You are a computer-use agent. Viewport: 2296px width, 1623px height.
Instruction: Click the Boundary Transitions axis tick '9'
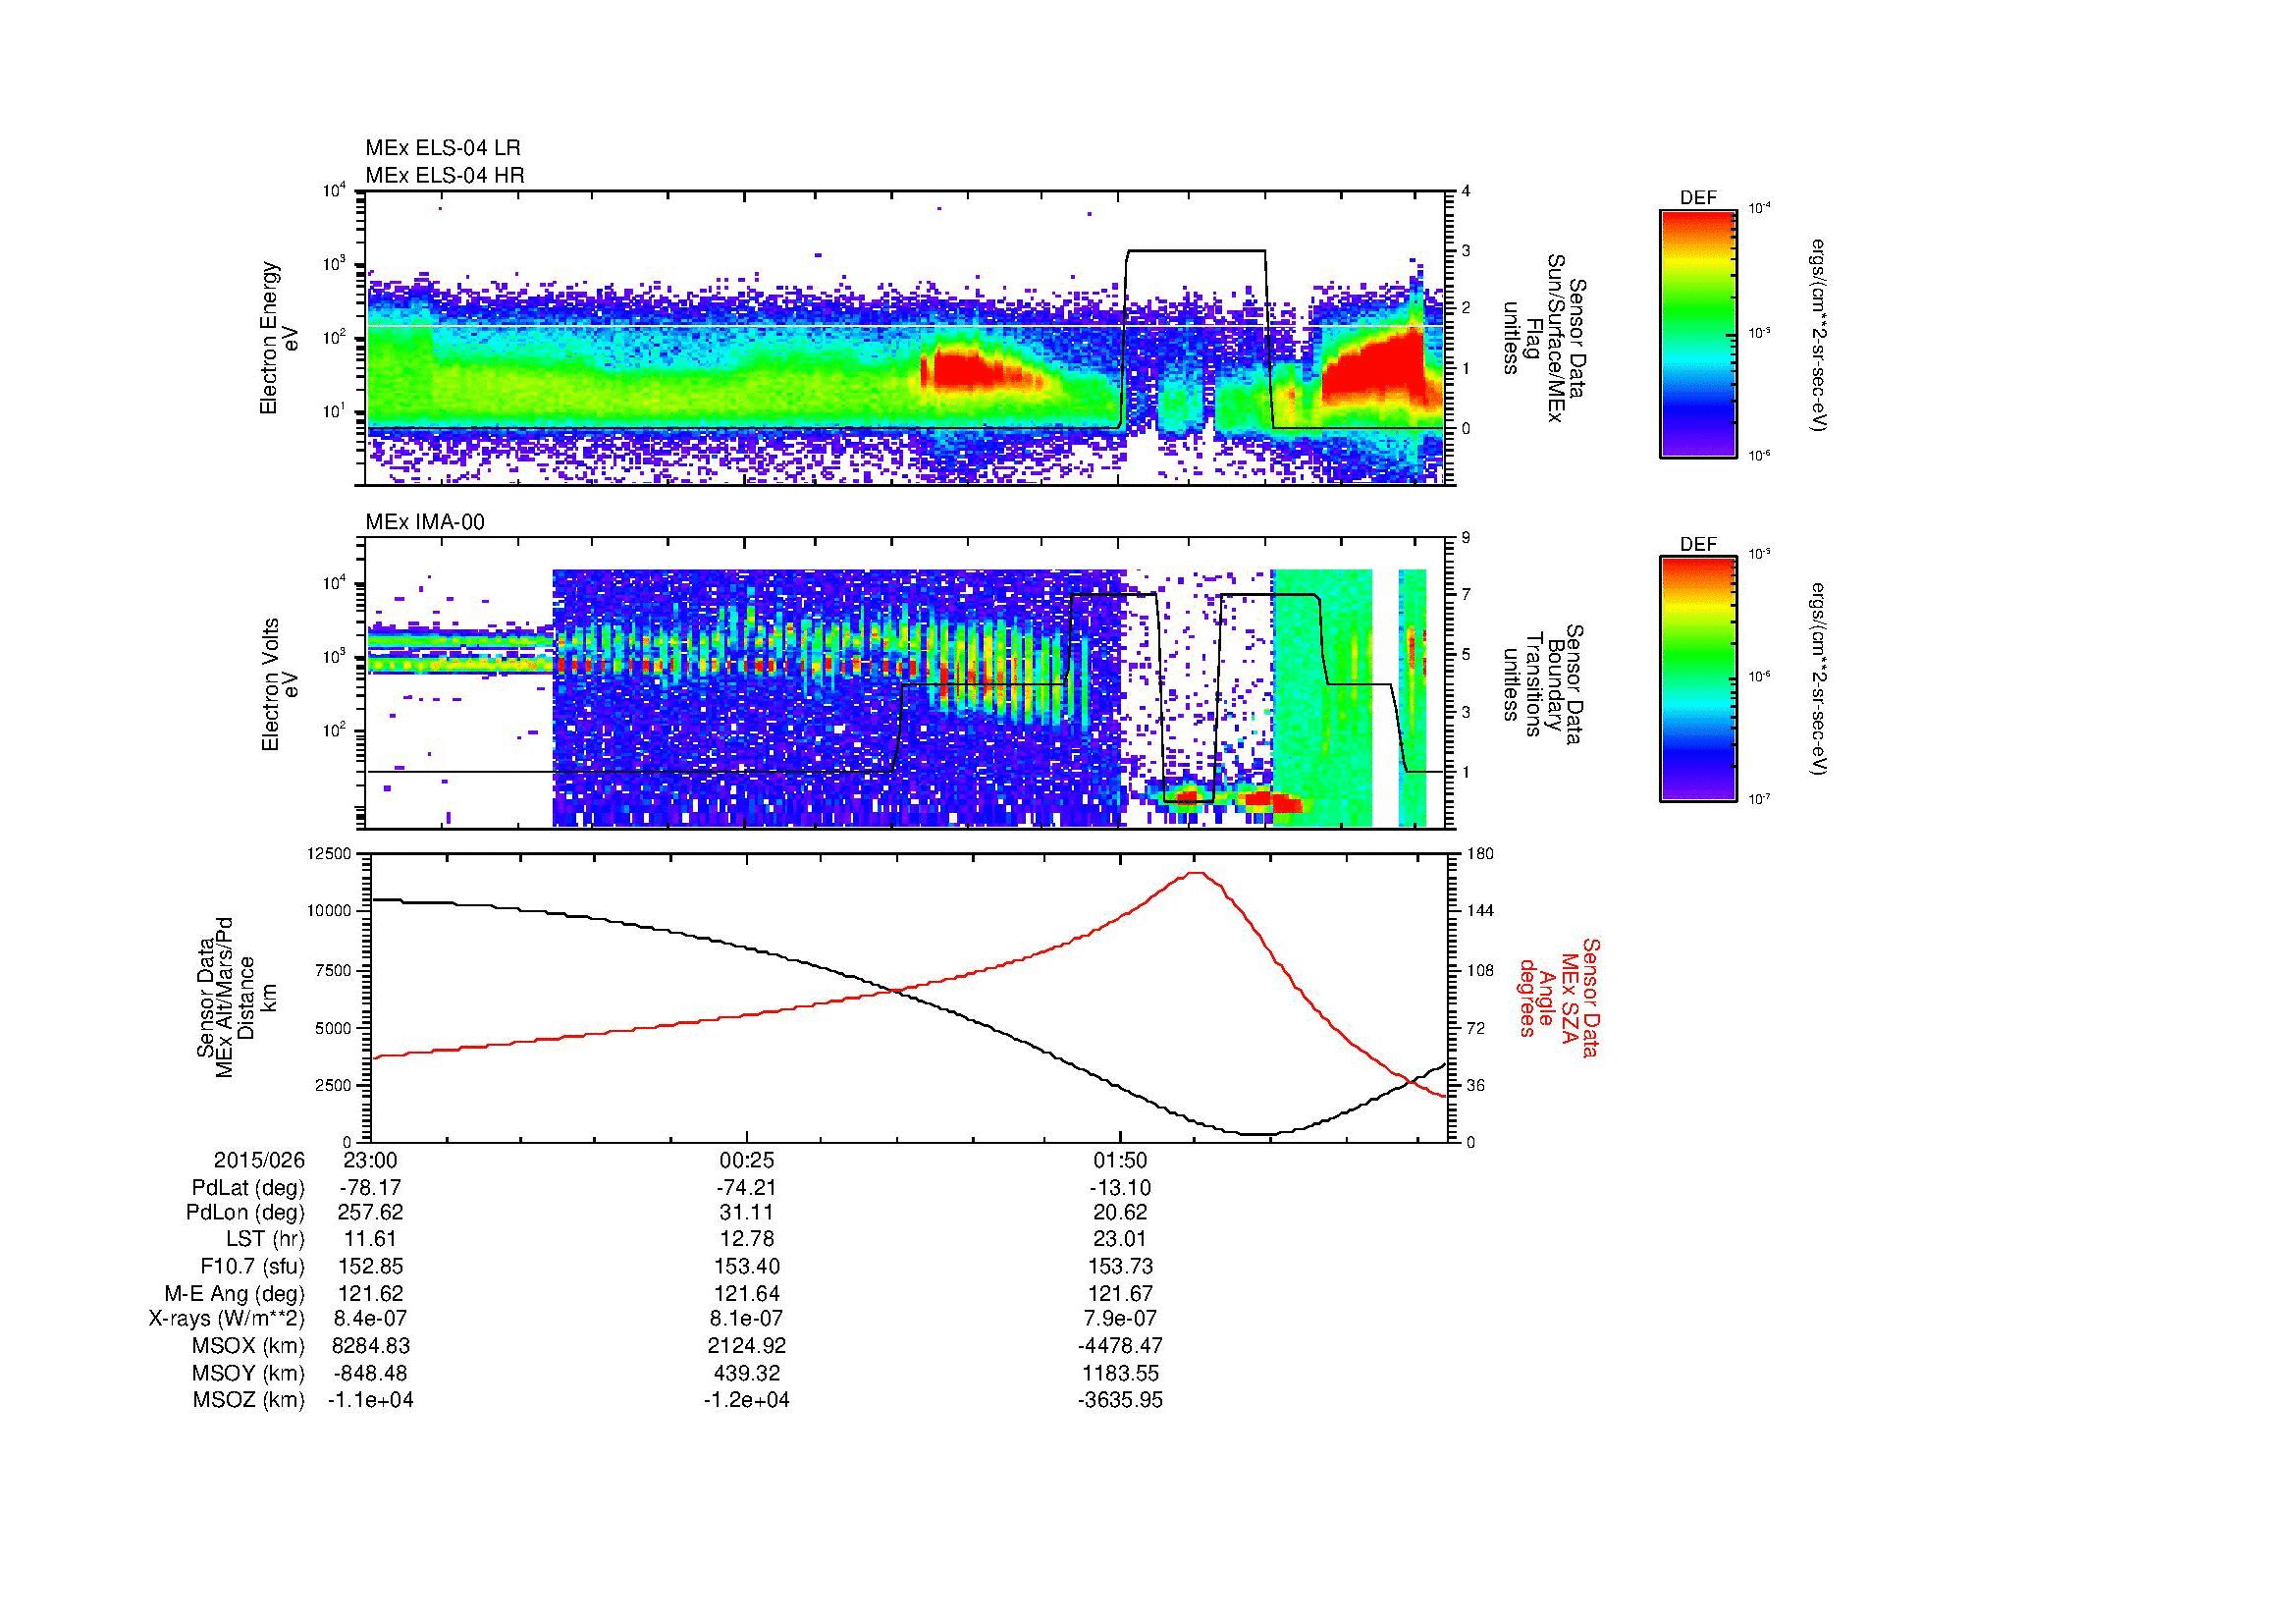coord(1467,538)
